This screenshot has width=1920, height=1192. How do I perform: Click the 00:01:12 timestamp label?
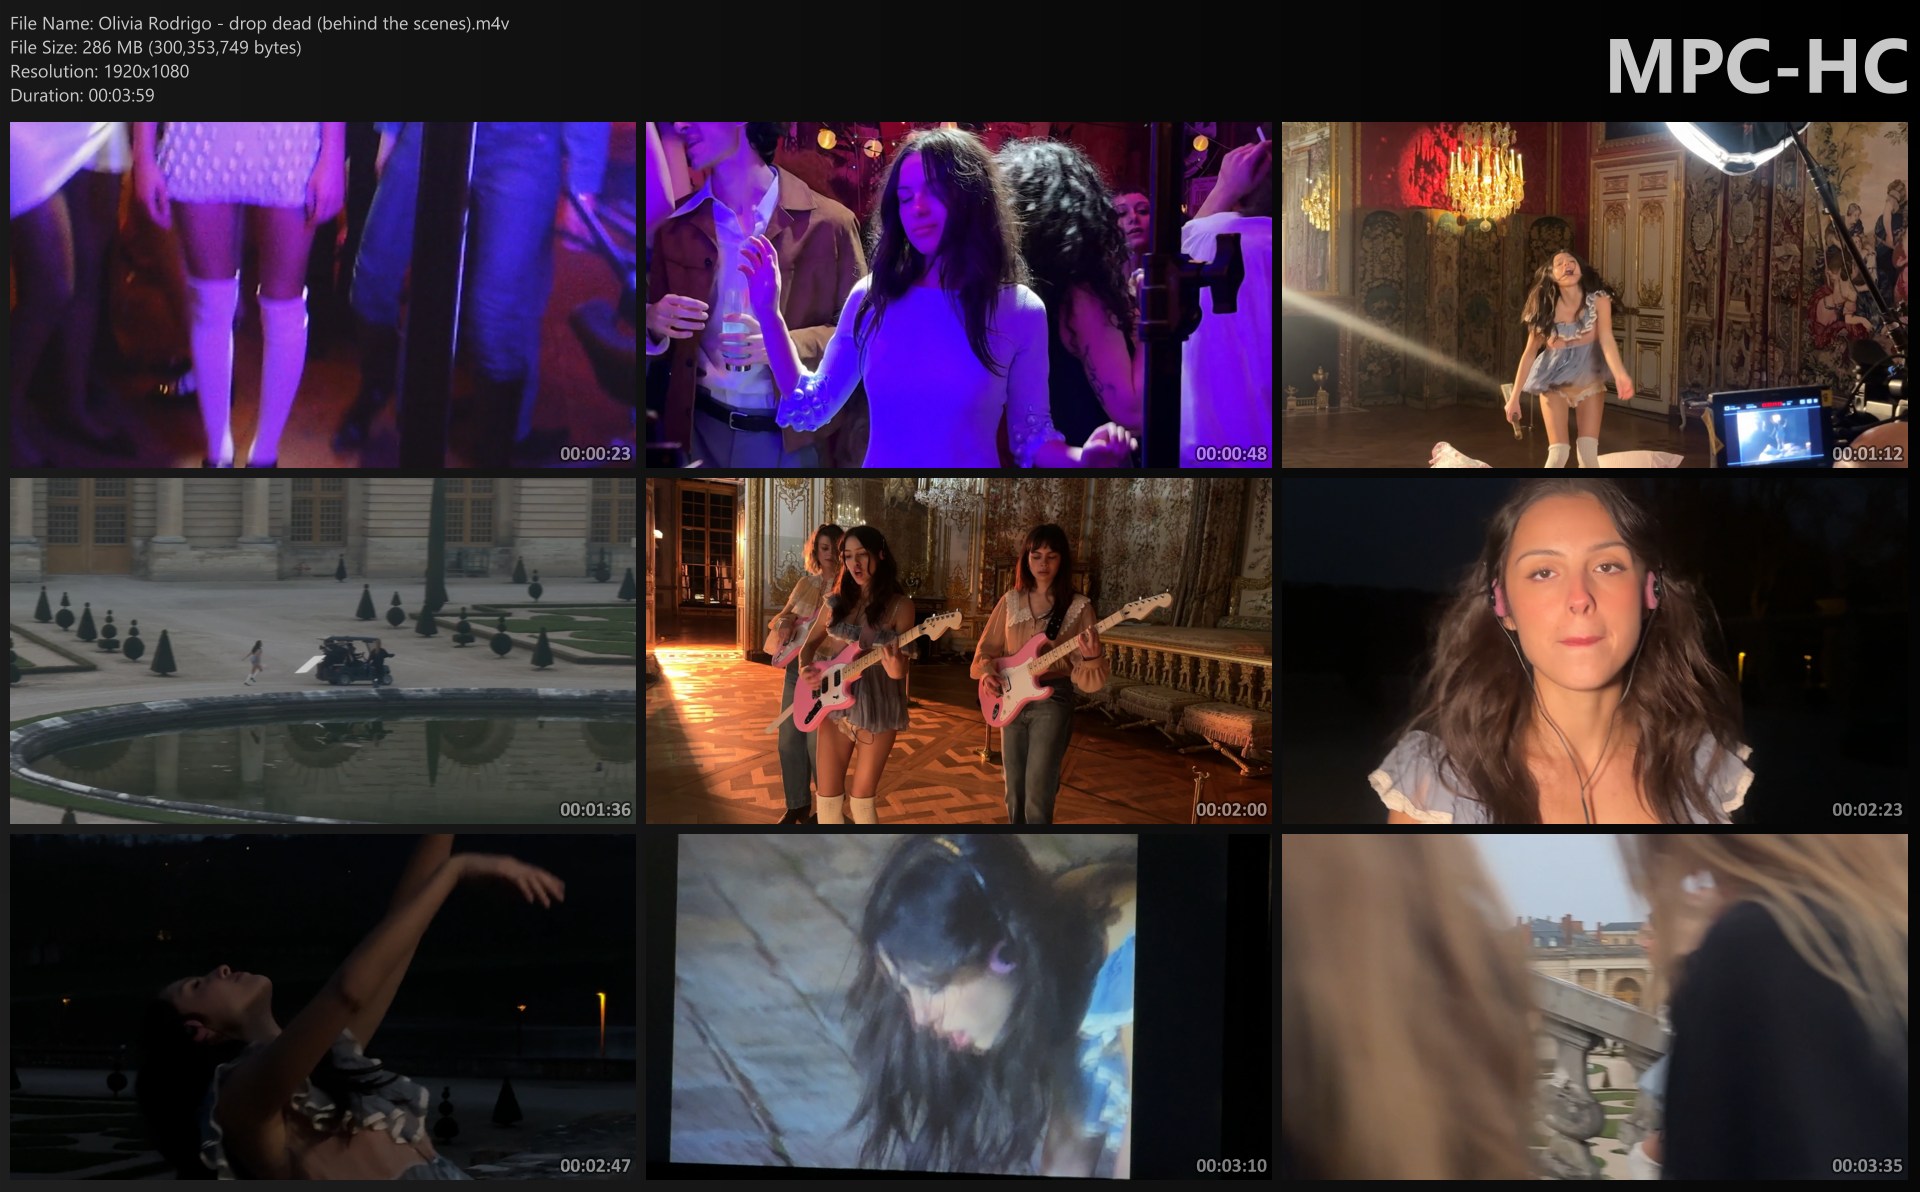(1867, 453)
